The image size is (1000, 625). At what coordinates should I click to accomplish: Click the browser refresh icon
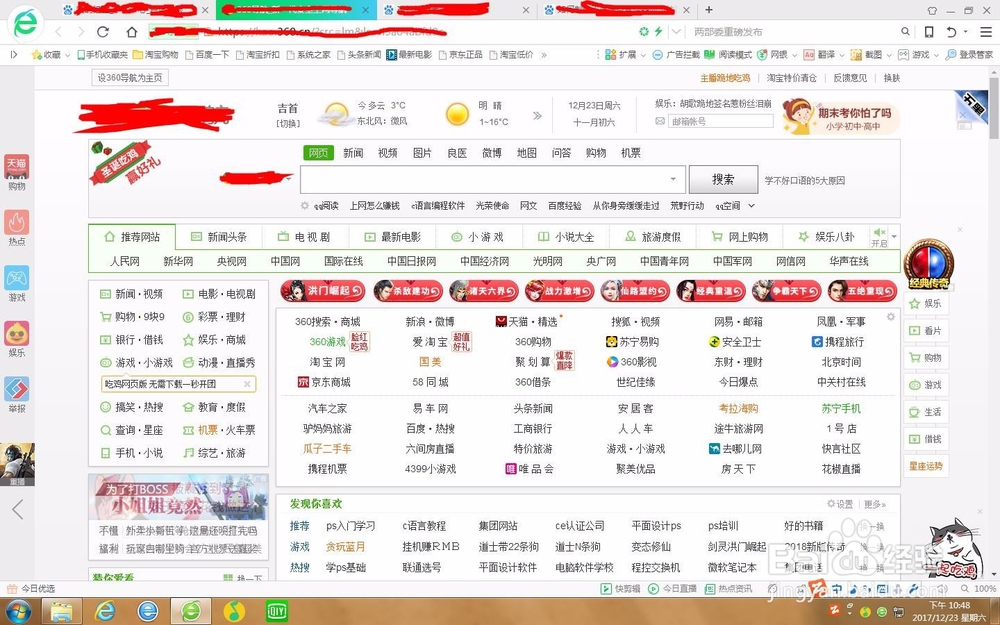coord(103,31)
